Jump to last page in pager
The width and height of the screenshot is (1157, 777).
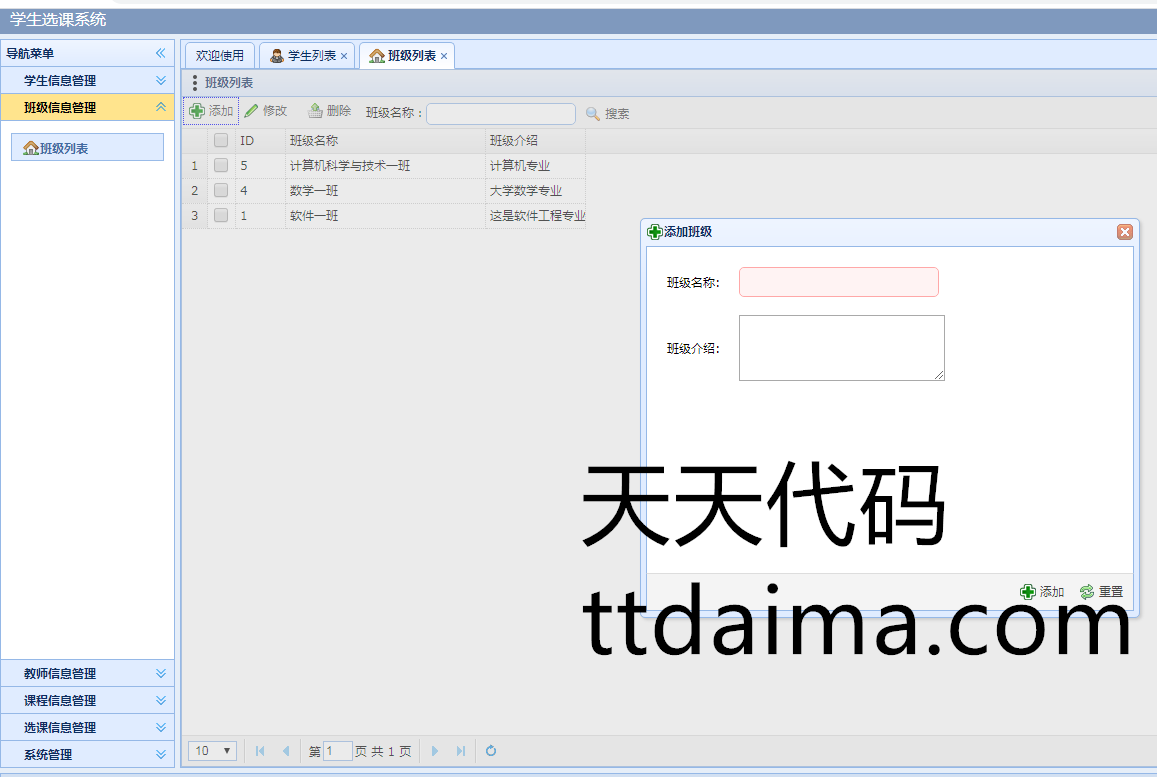(461, 751)
